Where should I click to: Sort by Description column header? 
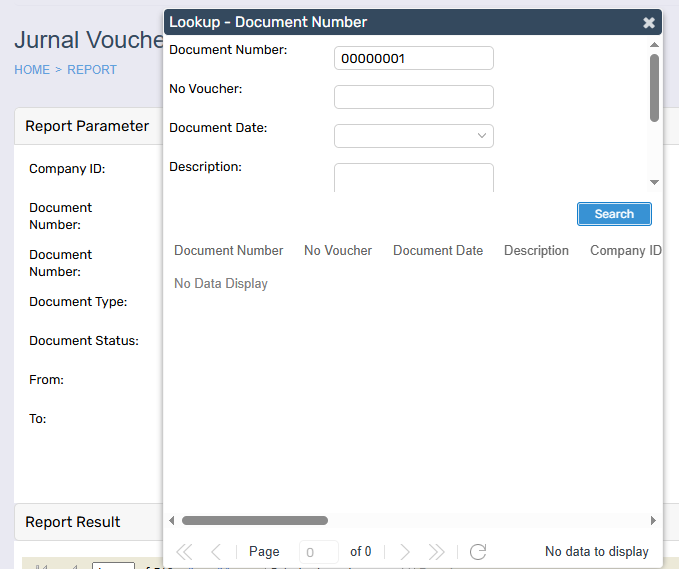tap(536, 250)
